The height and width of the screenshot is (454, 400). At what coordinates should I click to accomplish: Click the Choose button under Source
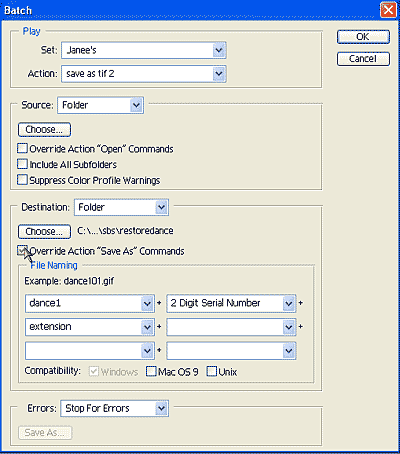(x=44, y=130)
